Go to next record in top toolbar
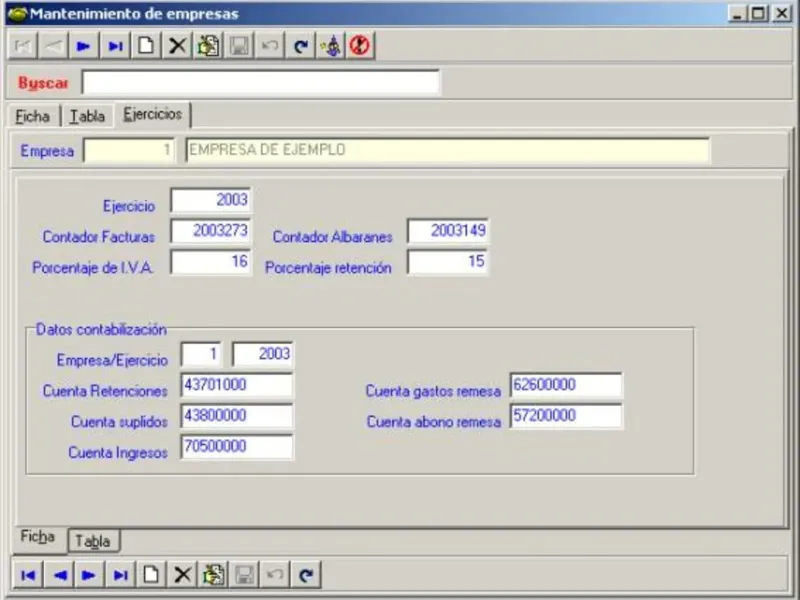Screen dimensions: 800x600 tap(84, 46)
